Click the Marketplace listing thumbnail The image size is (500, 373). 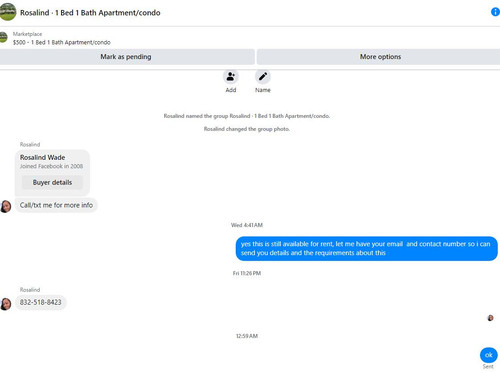[x=3, y=37]
